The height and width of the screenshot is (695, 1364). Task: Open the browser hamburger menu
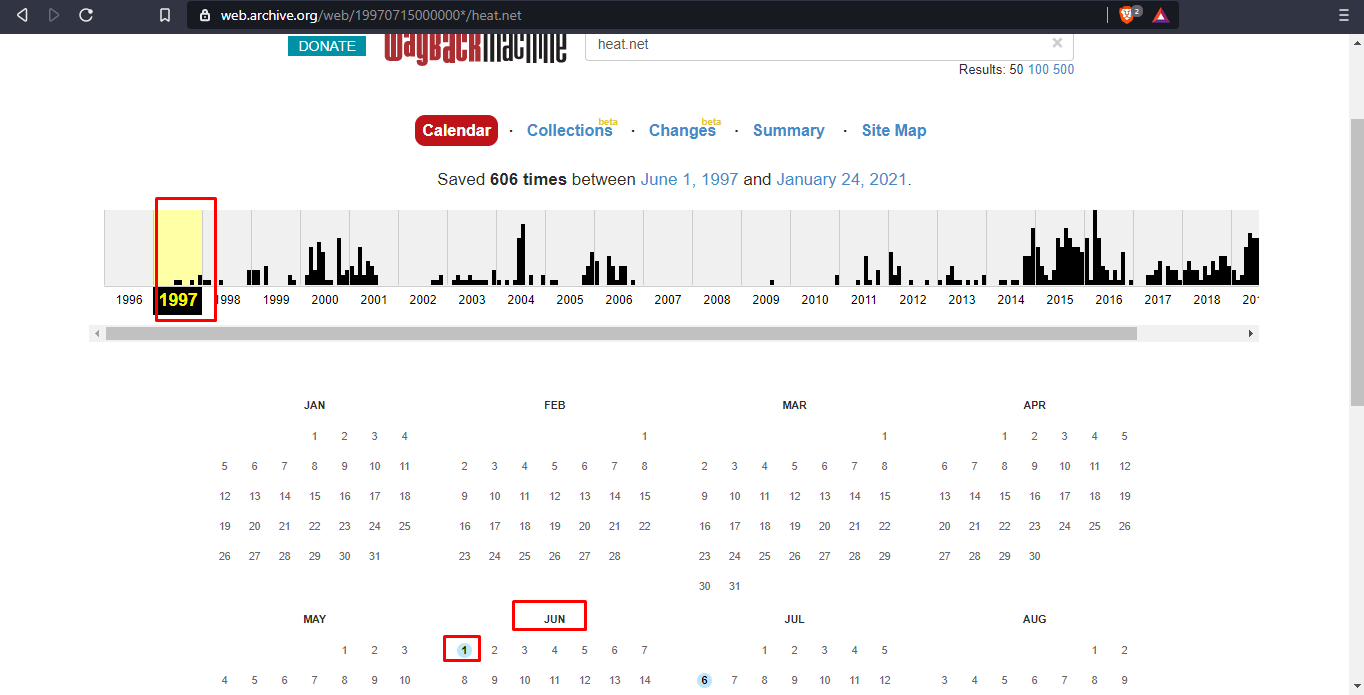point(1344,15)
